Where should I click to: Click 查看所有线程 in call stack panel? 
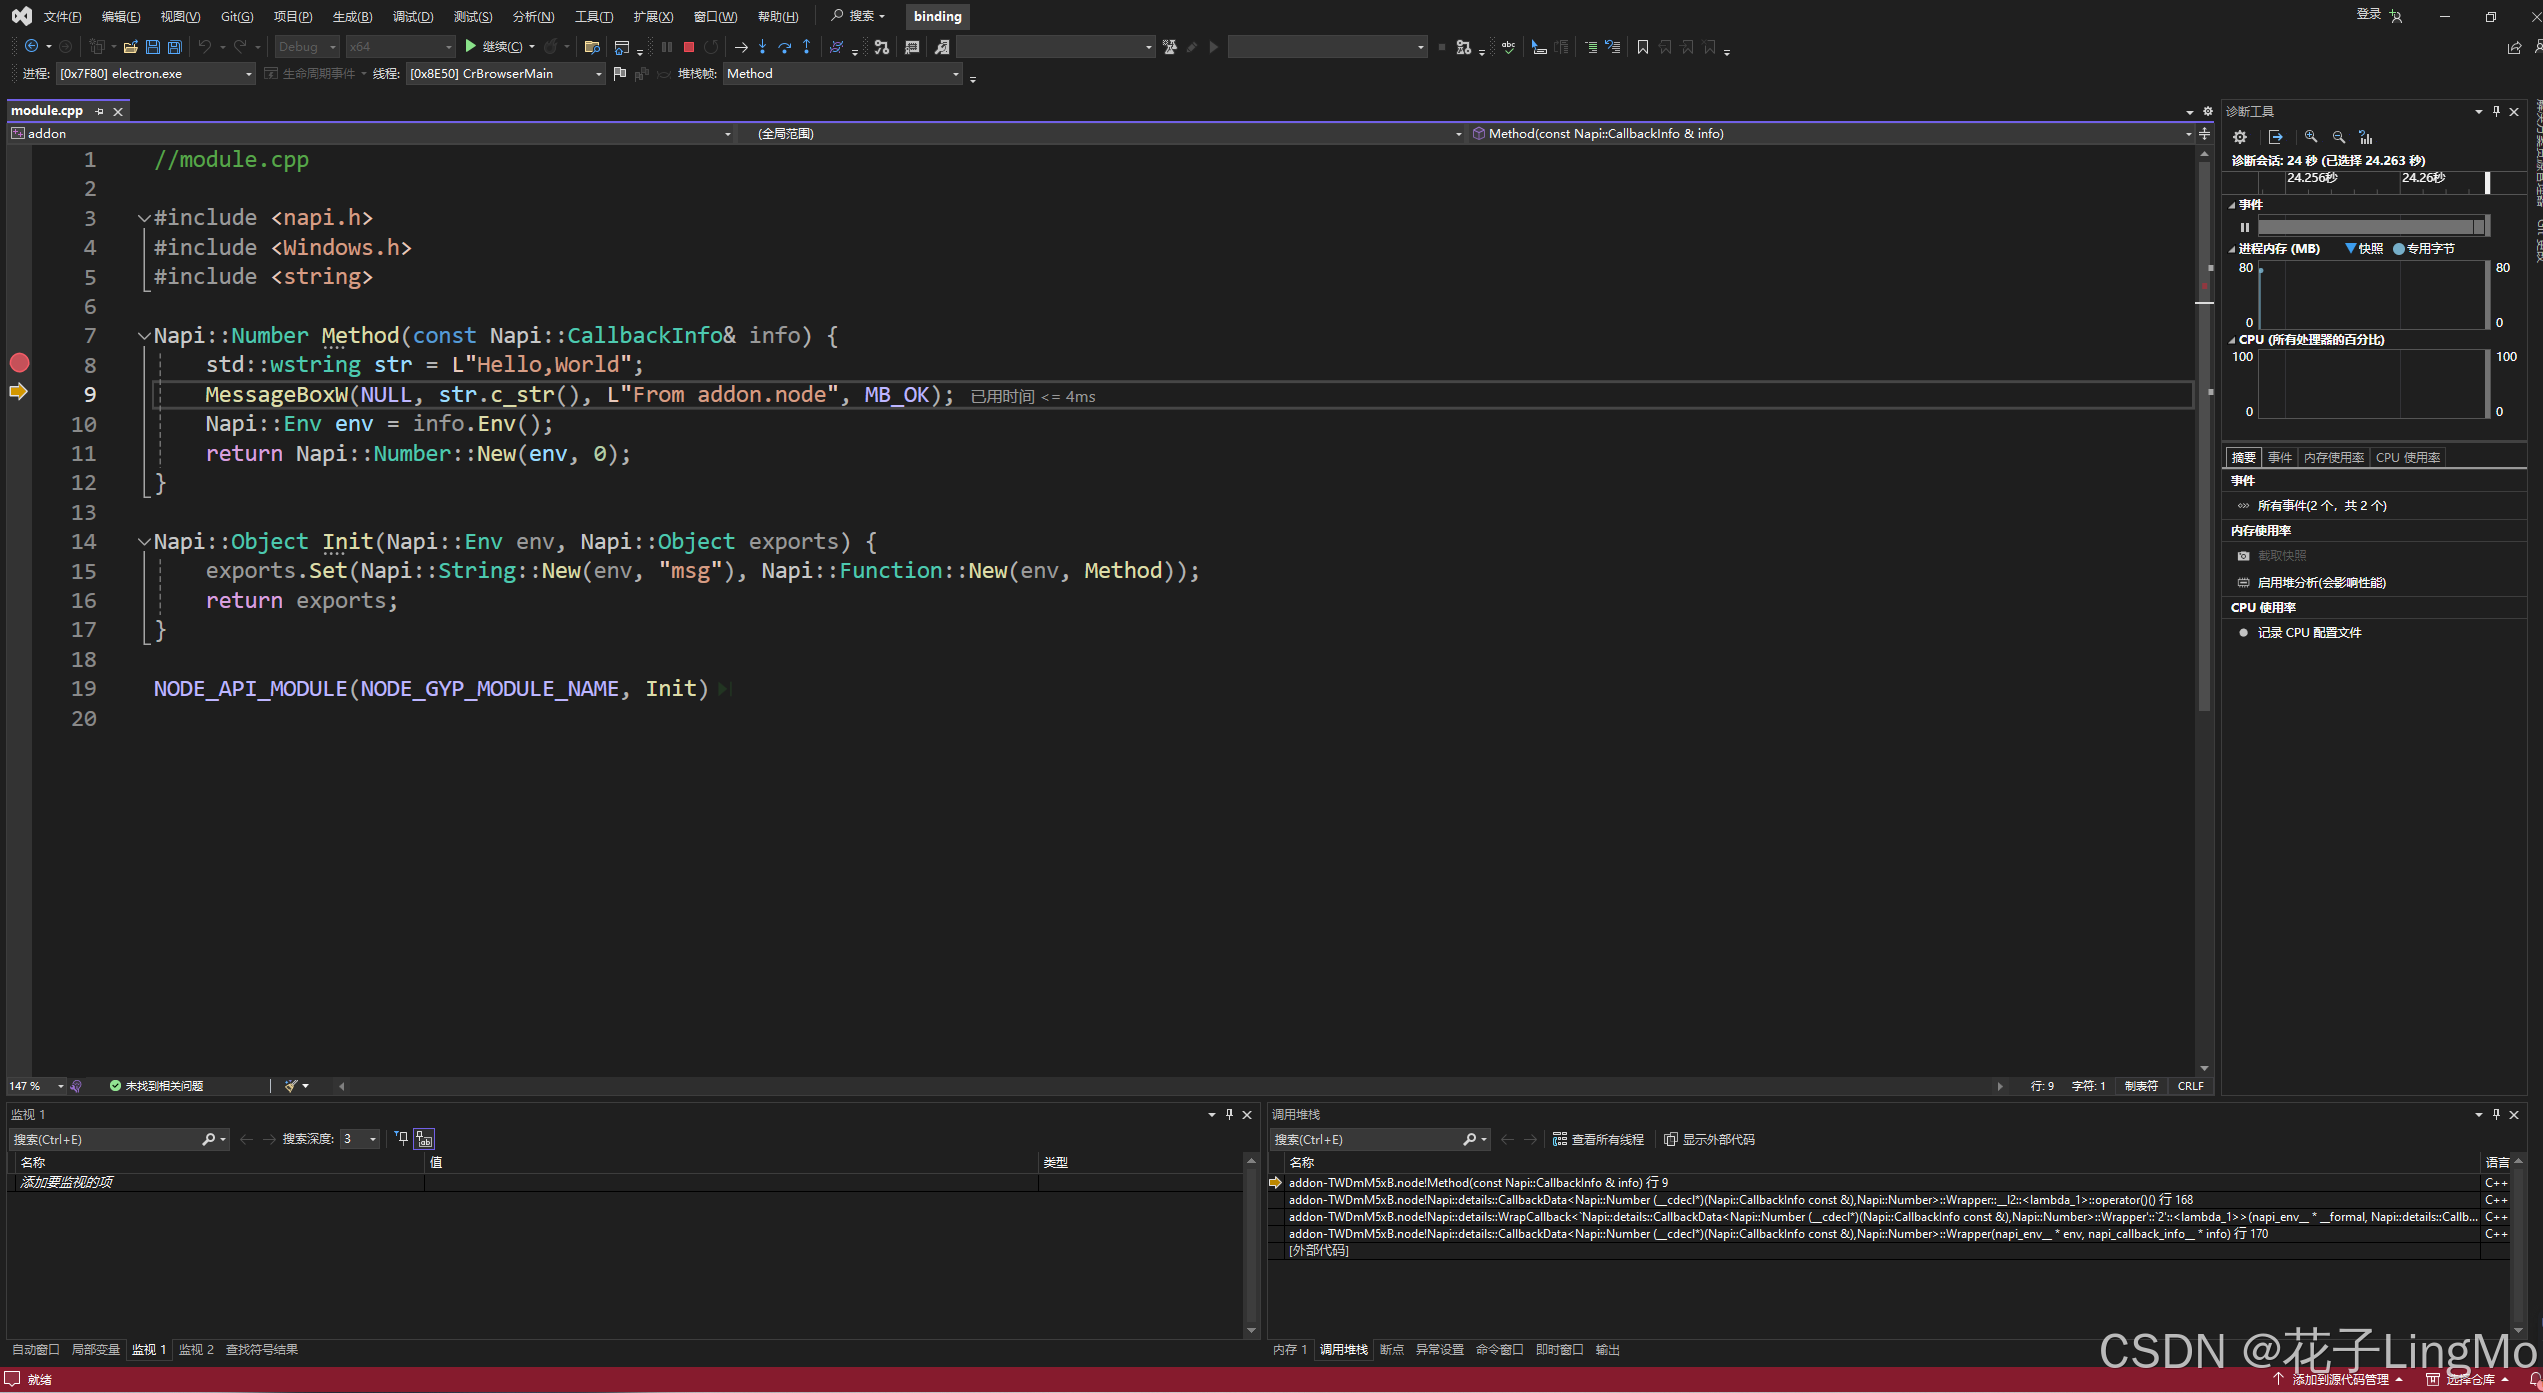click(1598, 1140)
